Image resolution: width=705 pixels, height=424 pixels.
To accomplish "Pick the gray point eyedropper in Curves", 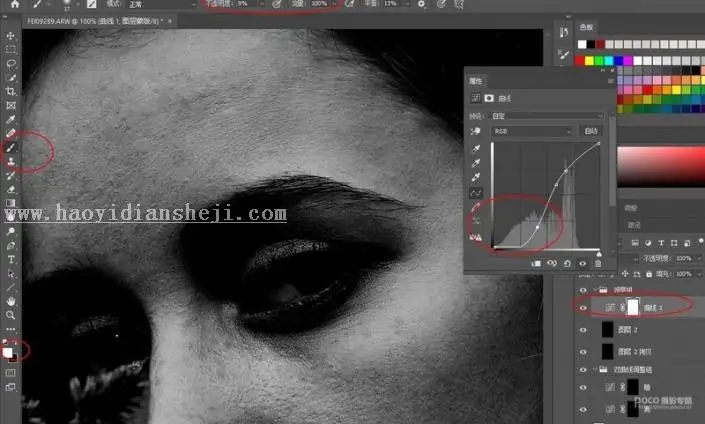I will (475, 162).
